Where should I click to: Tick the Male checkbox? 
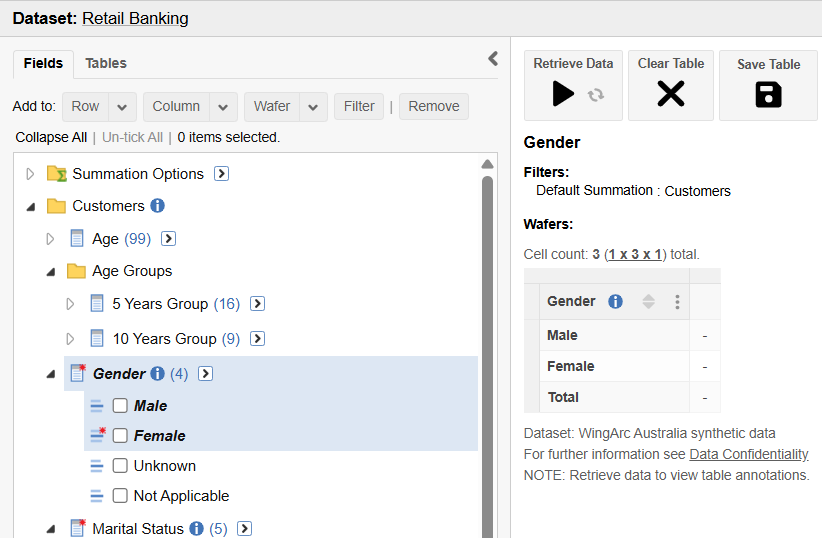120,406
